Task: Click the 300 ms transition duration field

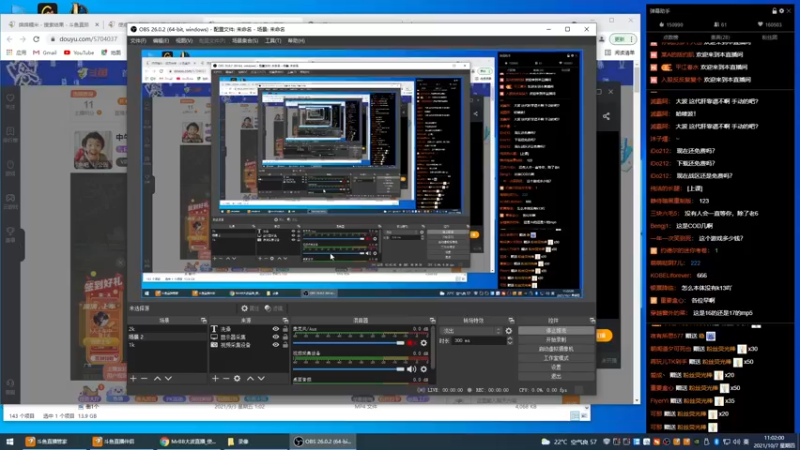Action: tap(478, 340)
